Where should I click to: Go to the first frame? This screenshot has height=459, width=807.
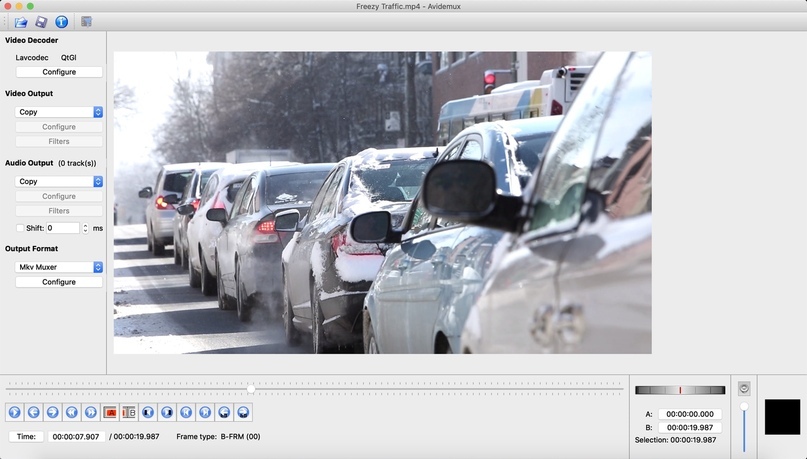[x=186, y=412]
